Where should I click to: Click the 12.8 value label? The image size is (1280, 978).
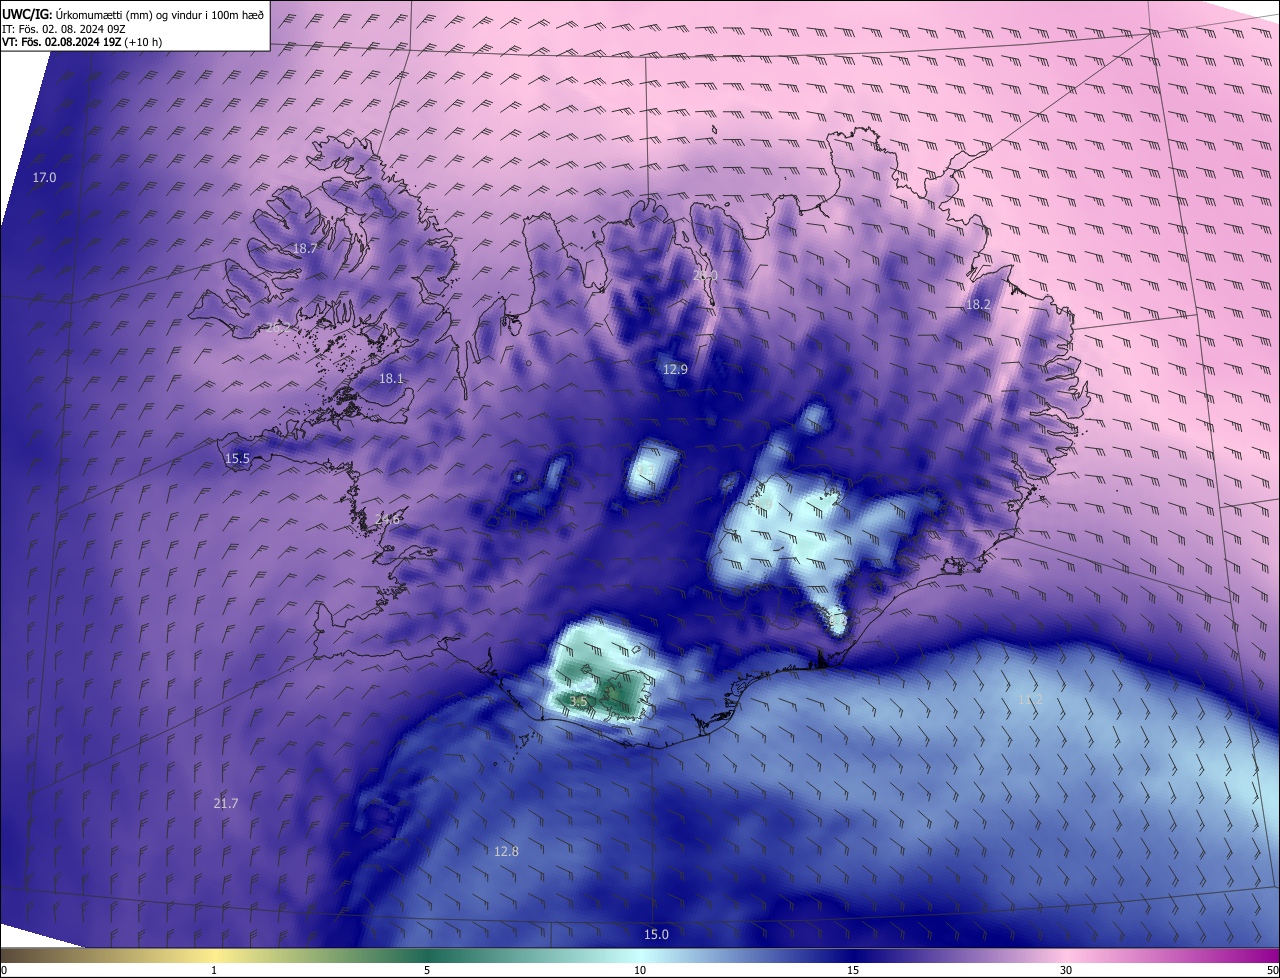coord(507,851)
